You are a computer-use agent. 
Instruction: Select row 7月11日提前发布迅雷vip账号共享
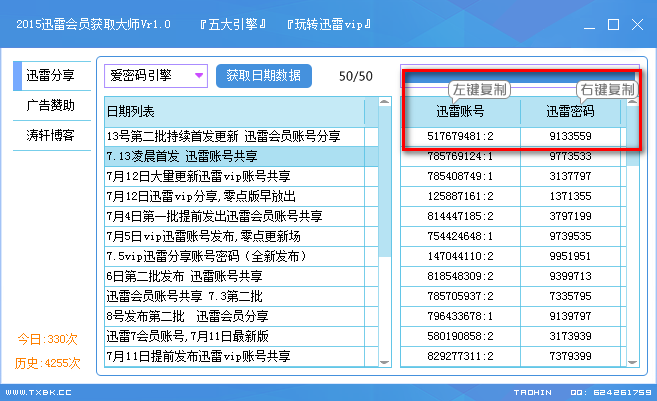(x=241, y=356)
